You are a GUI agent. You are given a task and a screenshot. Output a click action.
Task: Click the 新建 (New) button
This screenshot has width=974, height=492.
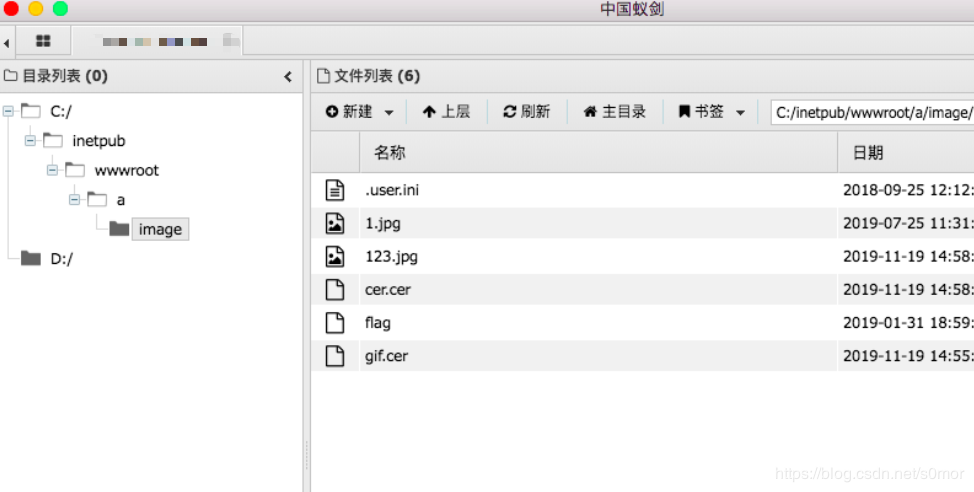point(349,112)
